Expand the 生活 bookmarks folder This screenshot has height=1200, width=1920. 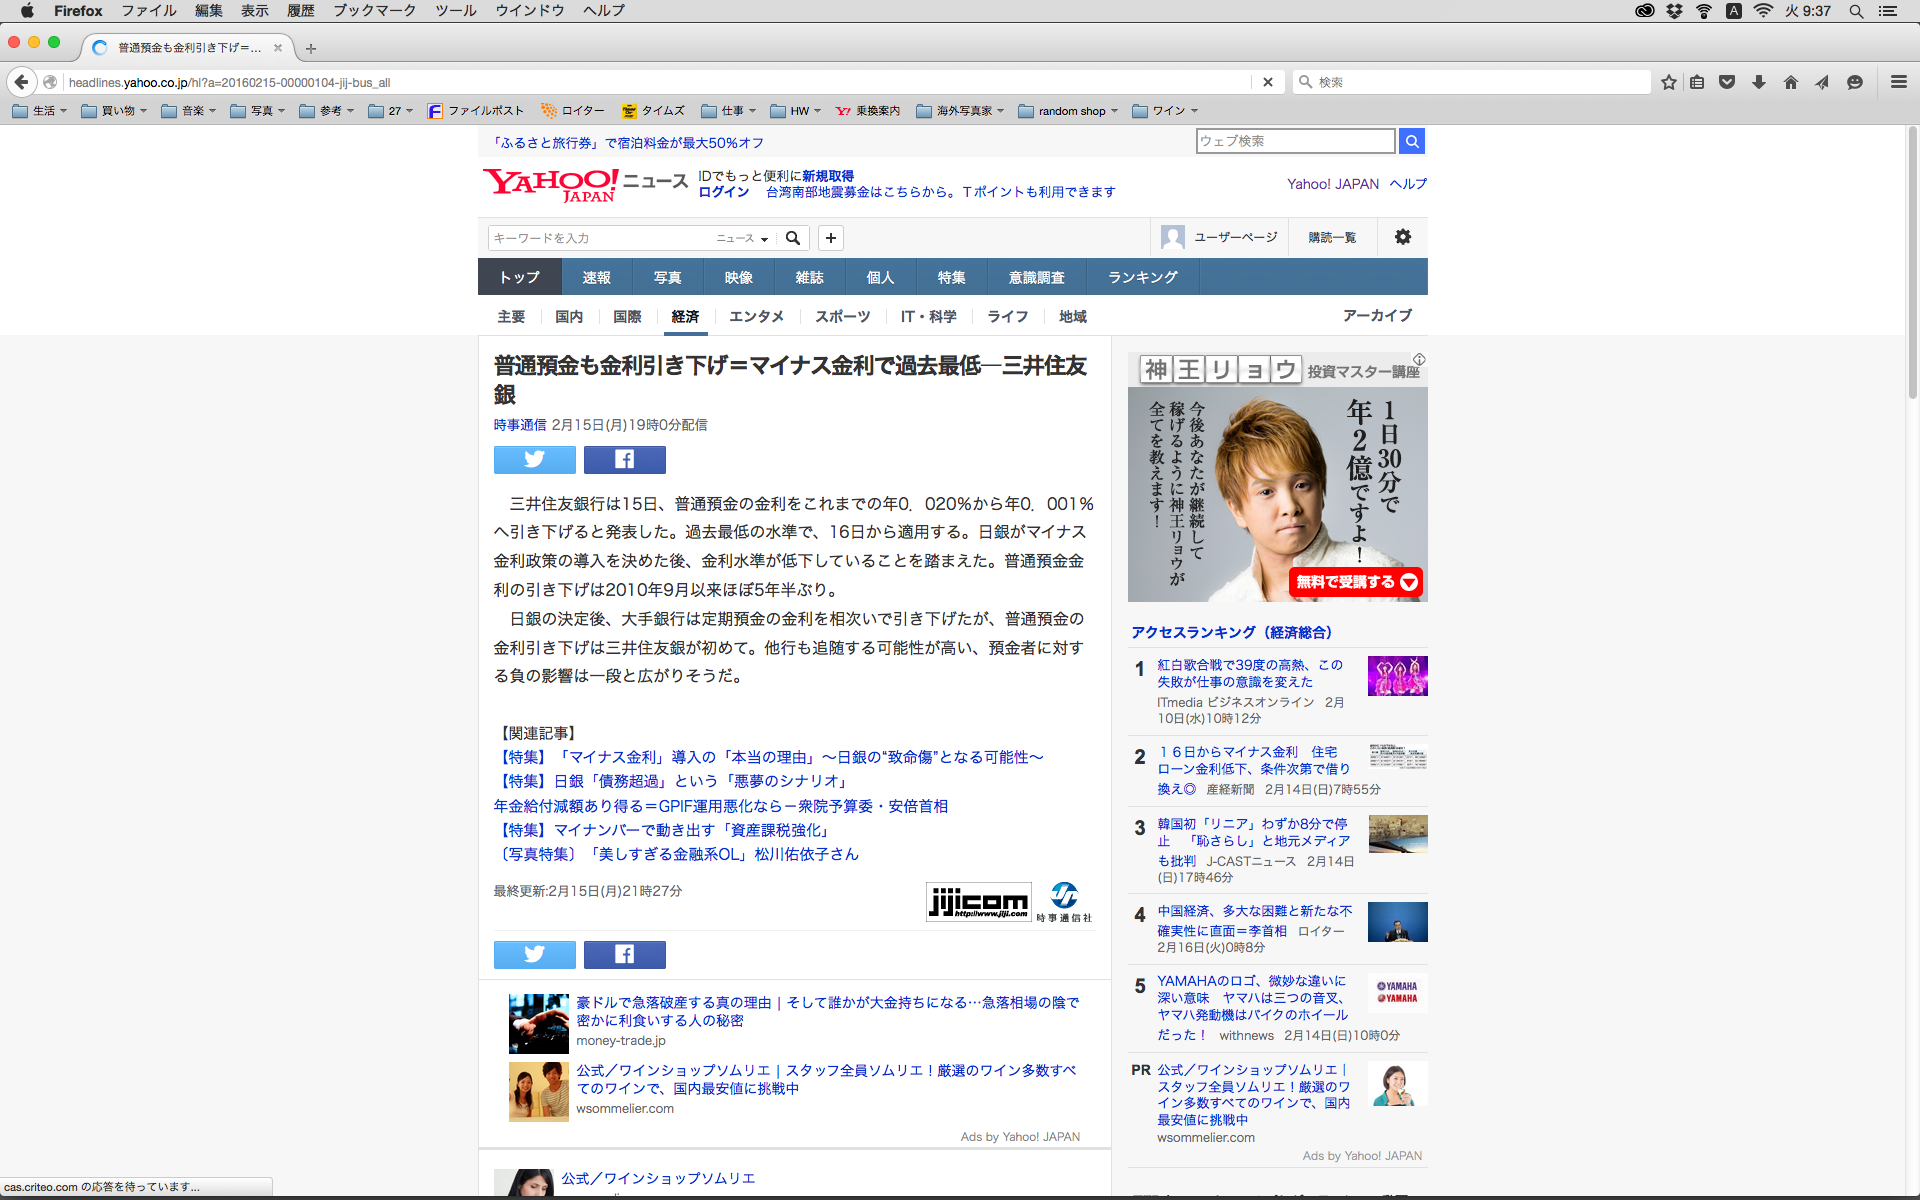tap(40, 111)
